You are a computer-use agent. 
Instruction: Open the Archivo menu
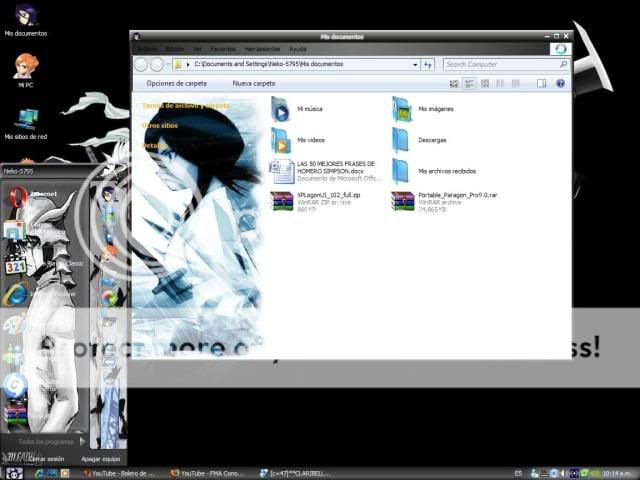(147, 49)
